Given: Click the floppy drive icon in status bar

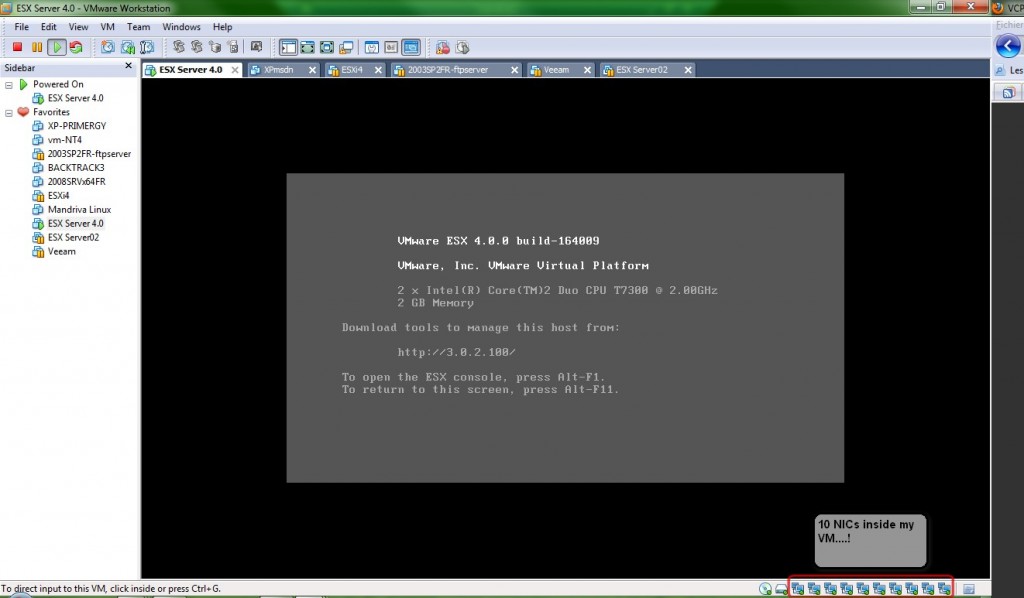Looking at the screenshot, I should (781, 589).
